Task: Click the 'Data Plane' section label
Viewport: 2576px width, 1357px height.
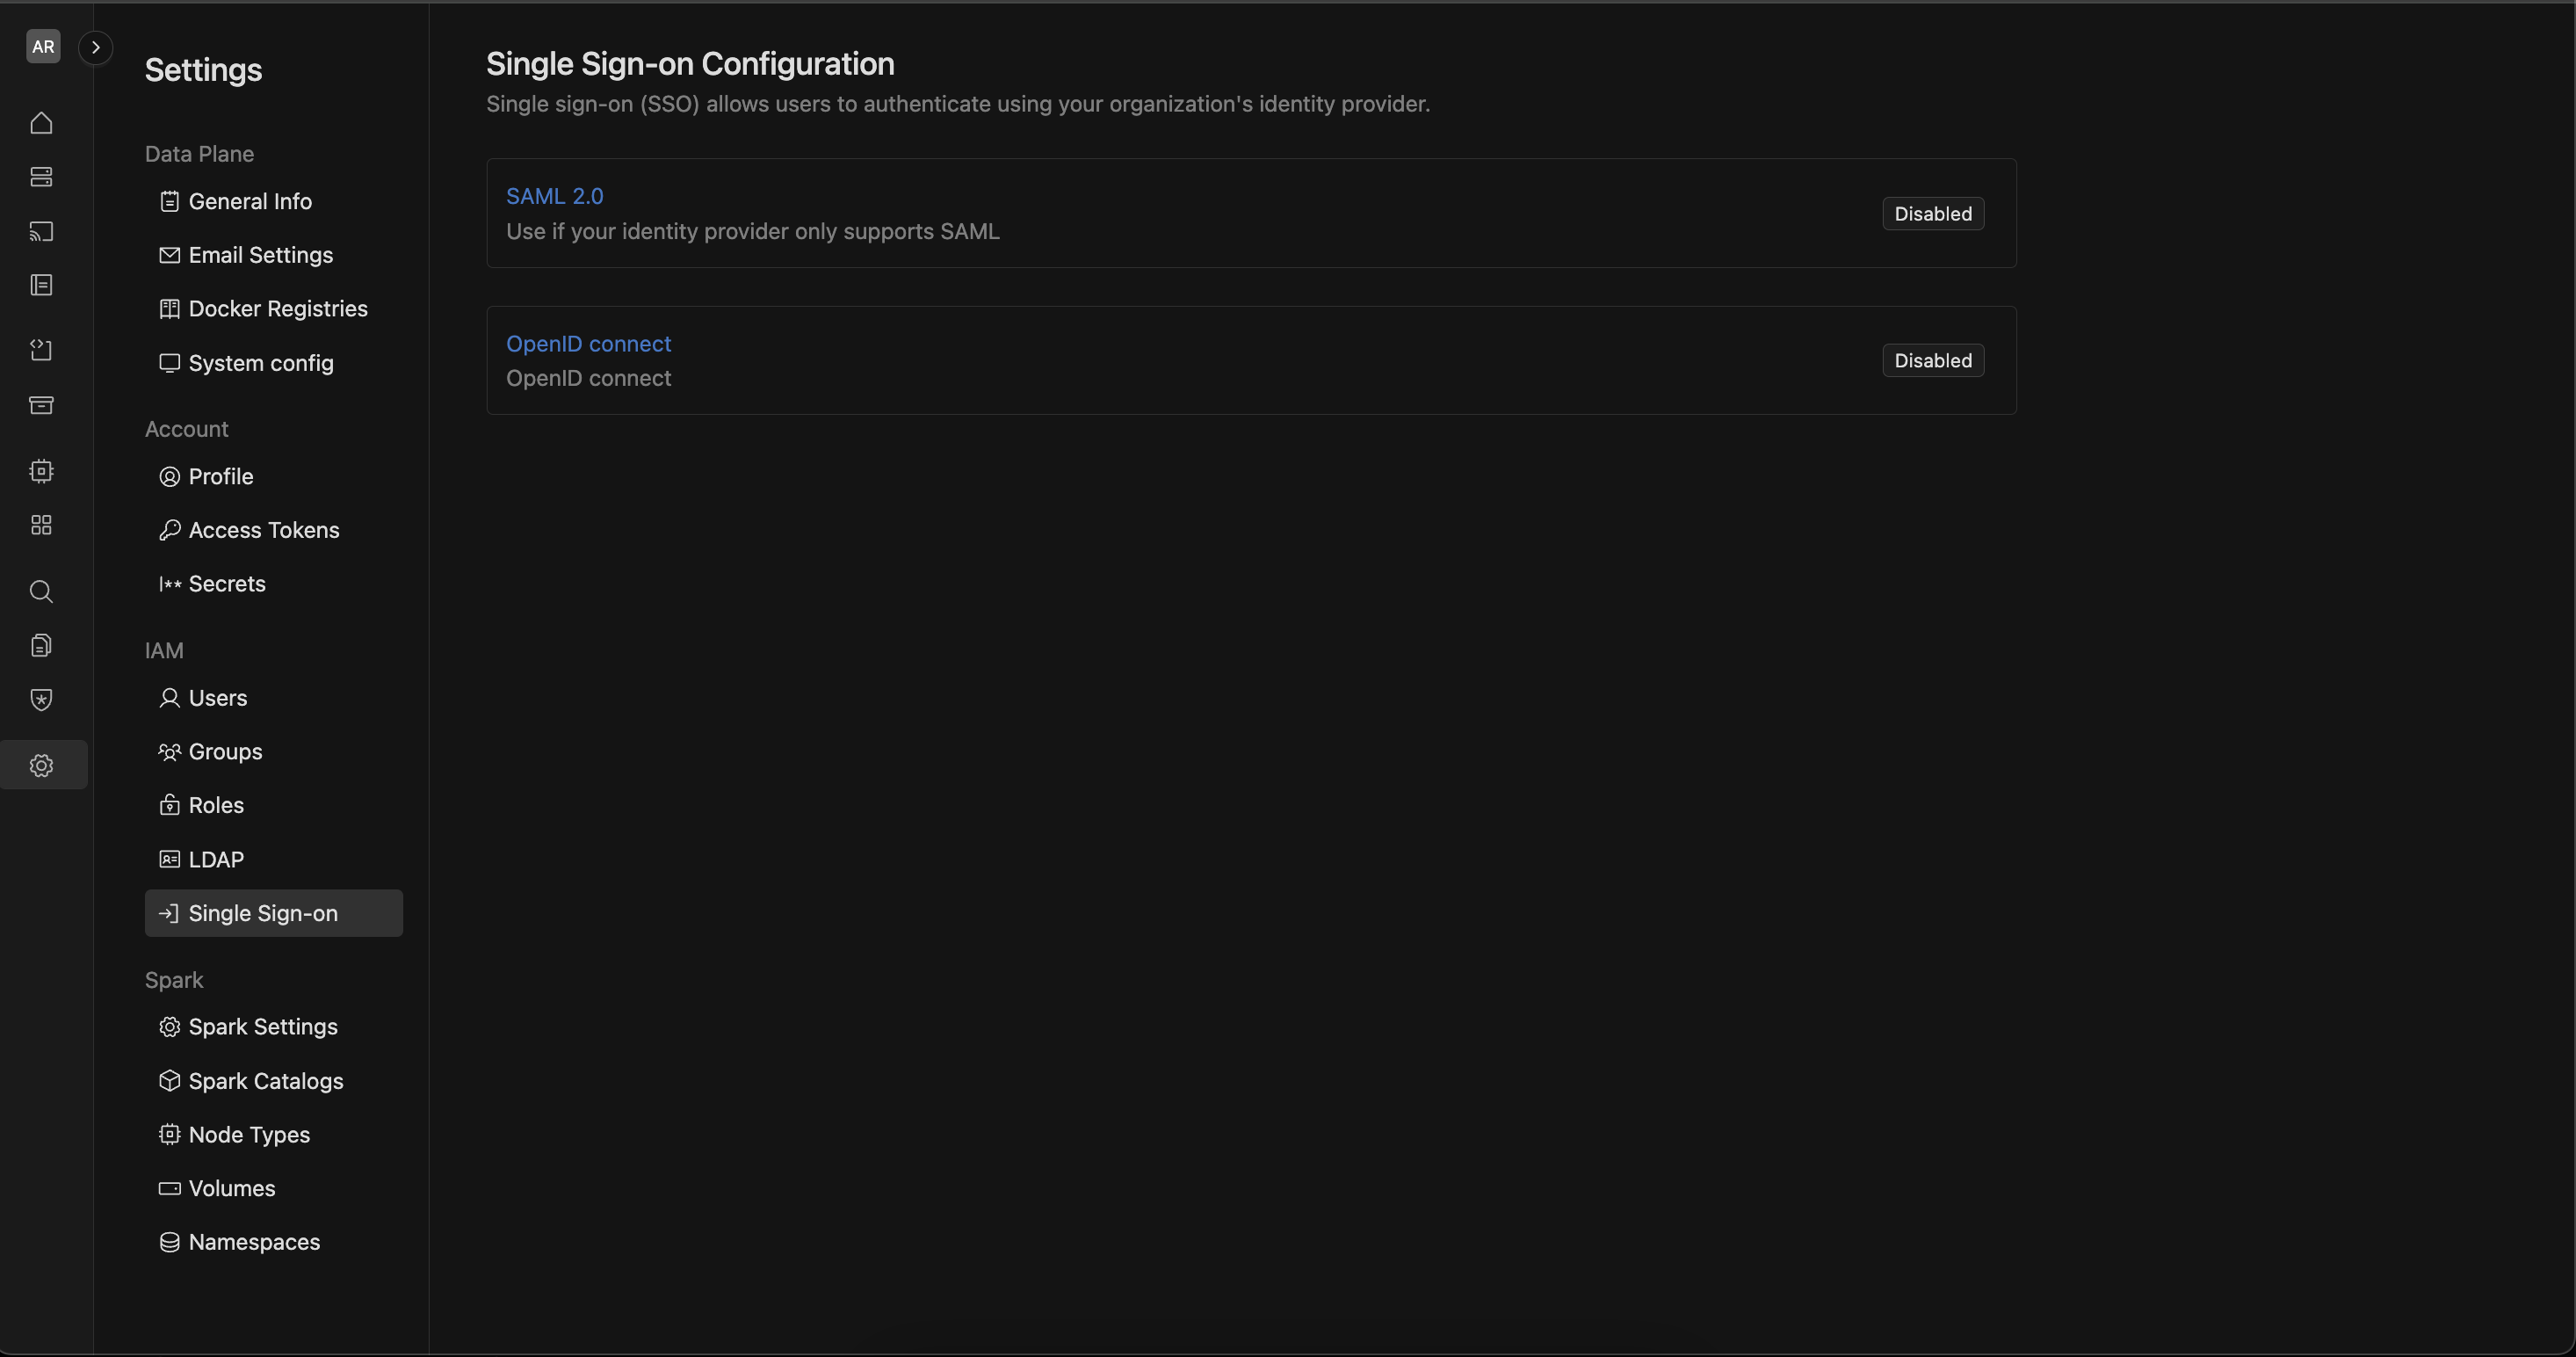Action: 200,154
